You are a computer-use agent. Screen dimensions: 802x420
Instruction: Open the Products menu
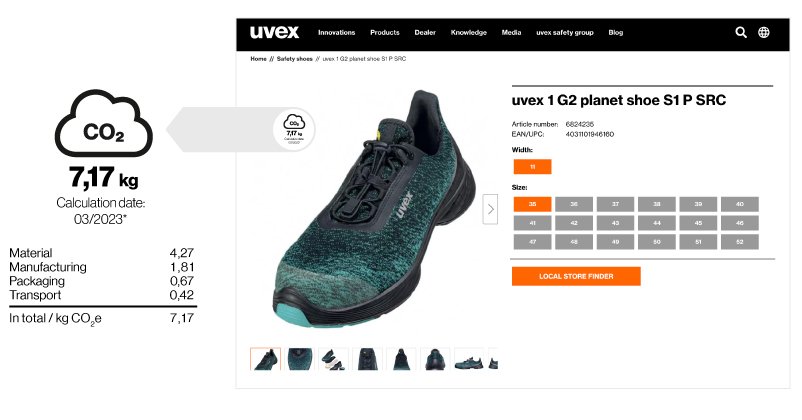385,32
